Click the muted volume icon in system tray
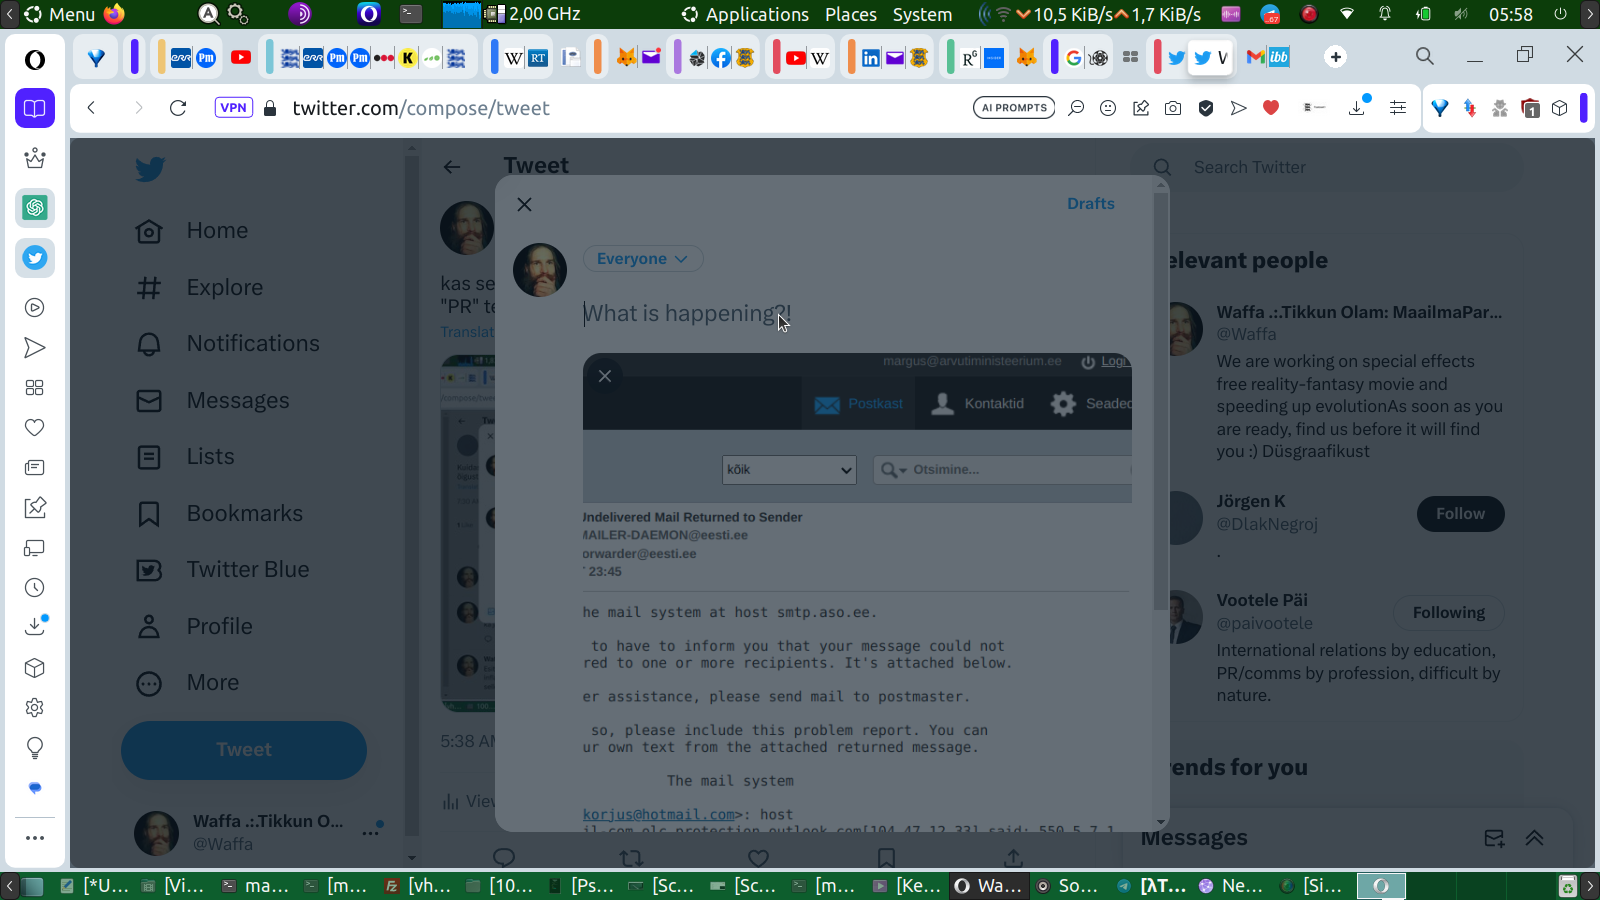 click(1461, 14)
